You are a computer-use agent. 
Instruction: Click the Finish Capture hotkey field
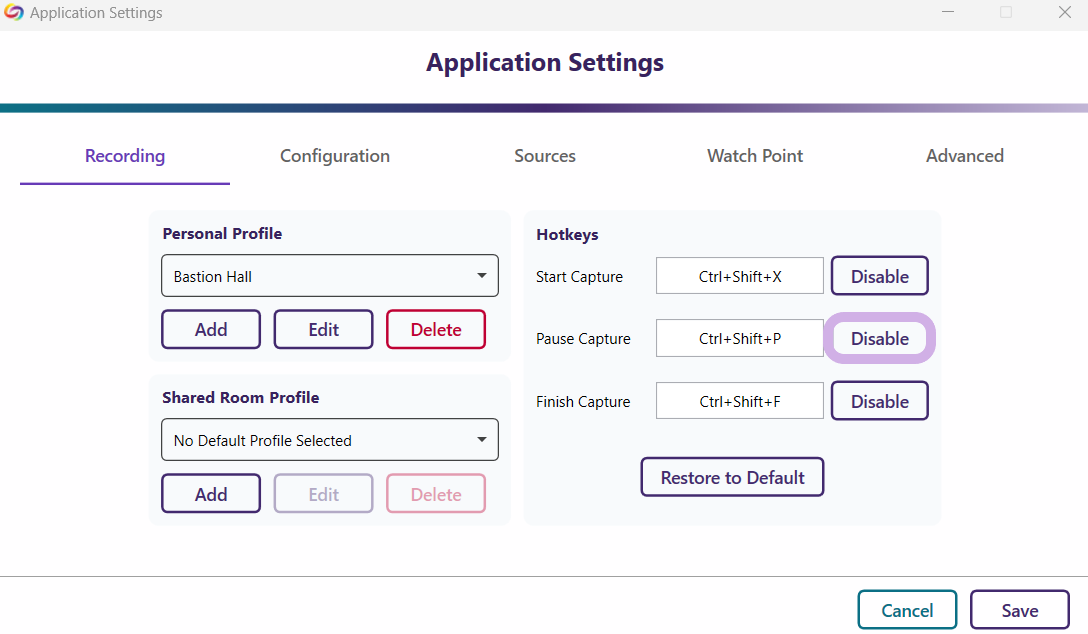click(740, 401)
